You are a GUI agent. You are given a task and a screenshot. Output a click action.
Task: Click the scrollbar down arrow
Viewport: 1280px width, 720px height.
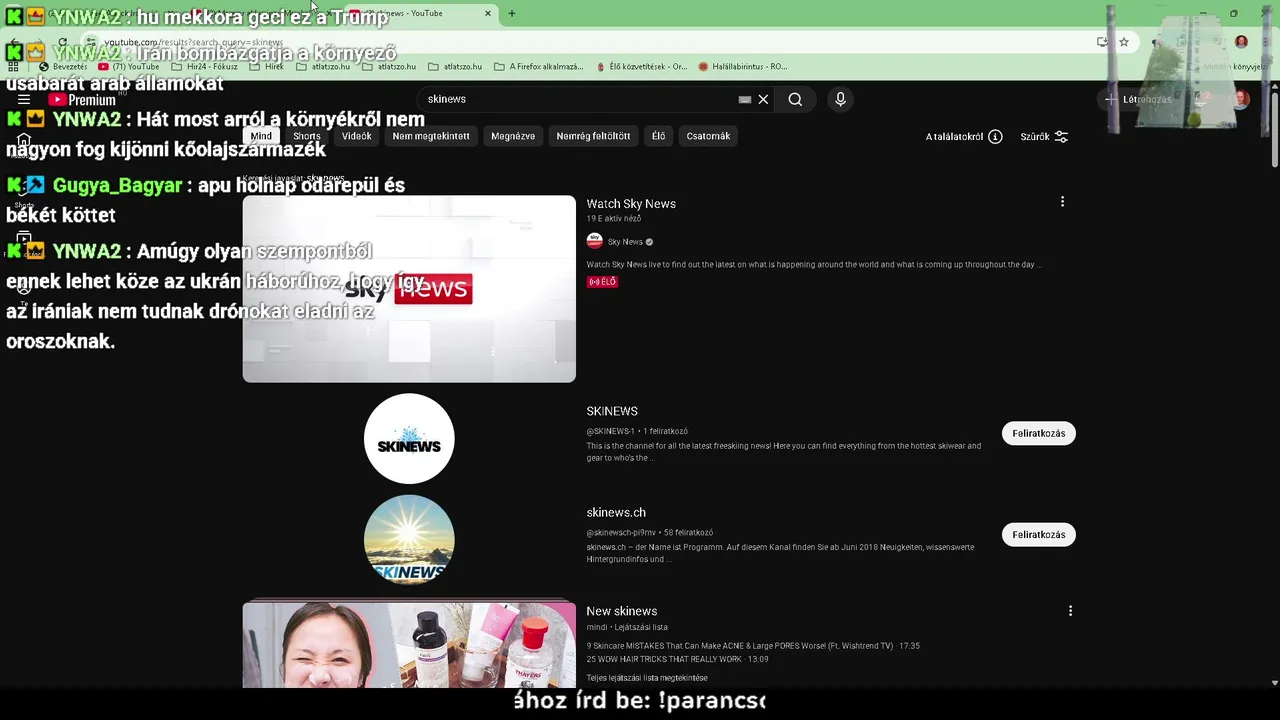coord(1274,683)
